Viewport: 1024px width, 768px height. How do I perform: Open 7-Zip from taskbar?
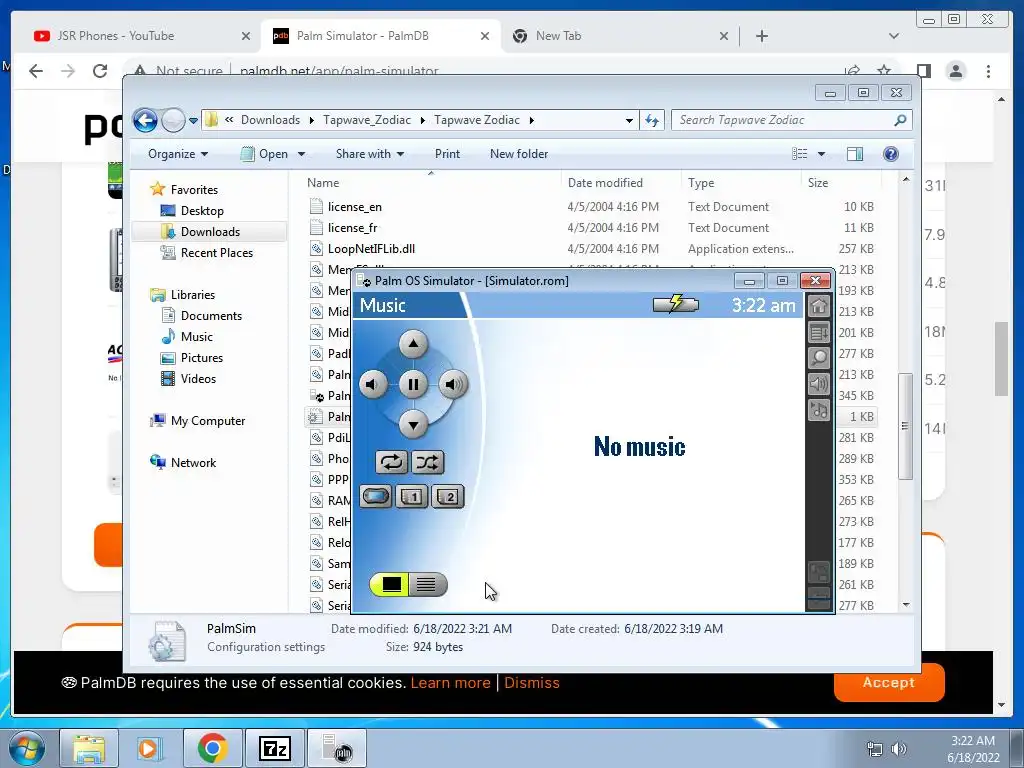tap(274, 748)
